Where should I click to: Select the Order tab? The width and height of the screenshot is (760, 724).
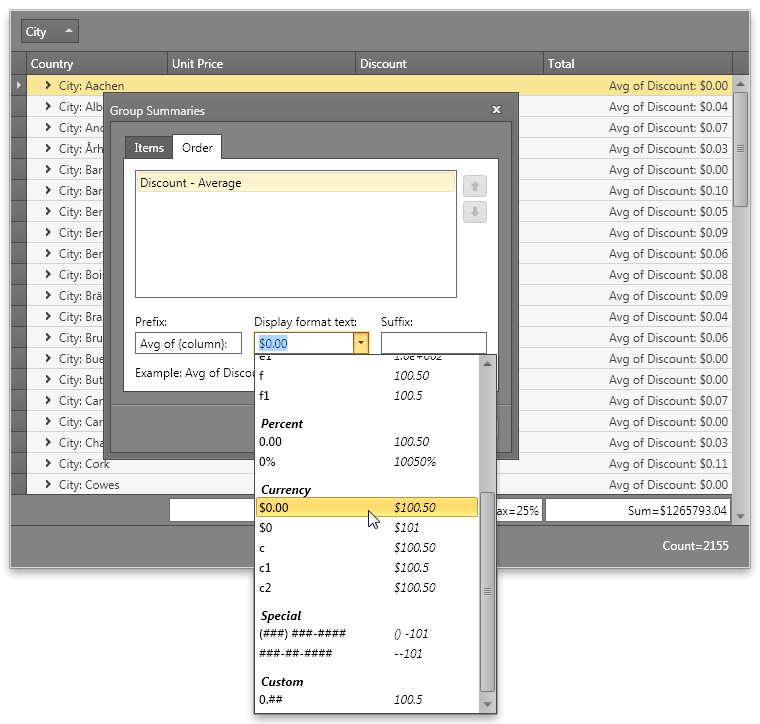click(197, 148)
